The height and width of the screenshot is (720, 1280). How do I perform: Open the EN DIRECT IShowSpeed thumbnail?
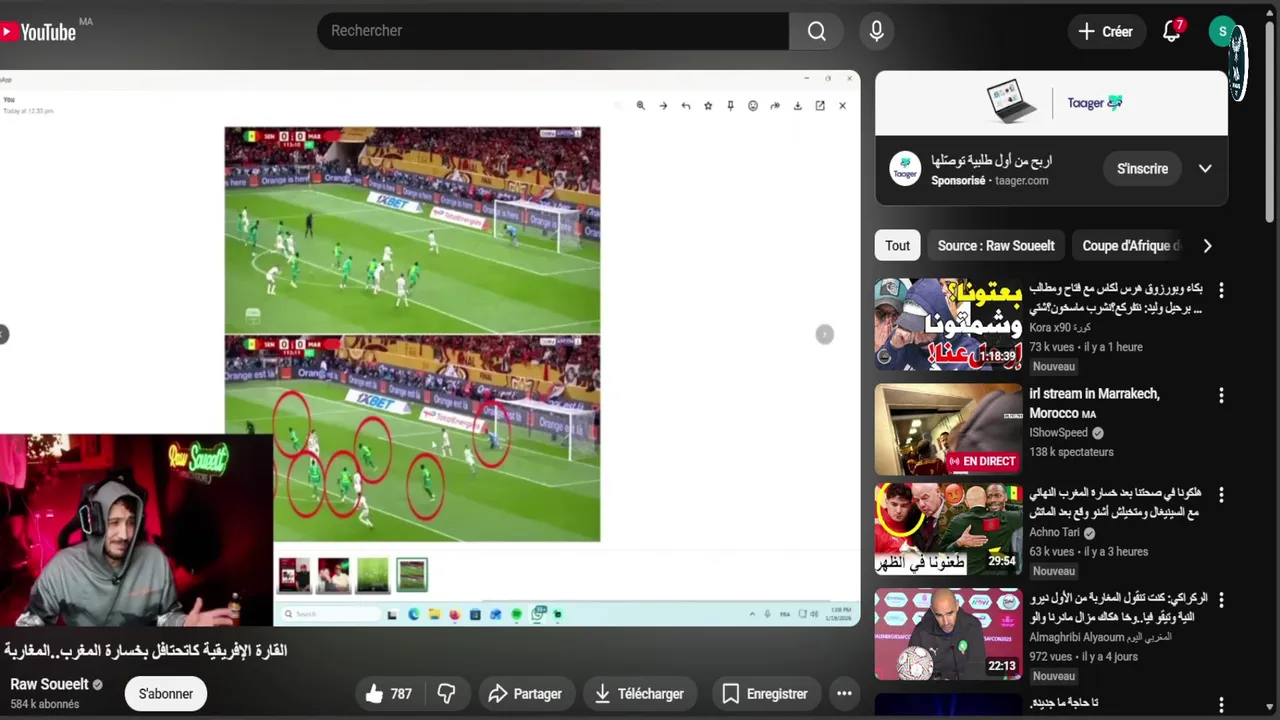click(948, 429)
